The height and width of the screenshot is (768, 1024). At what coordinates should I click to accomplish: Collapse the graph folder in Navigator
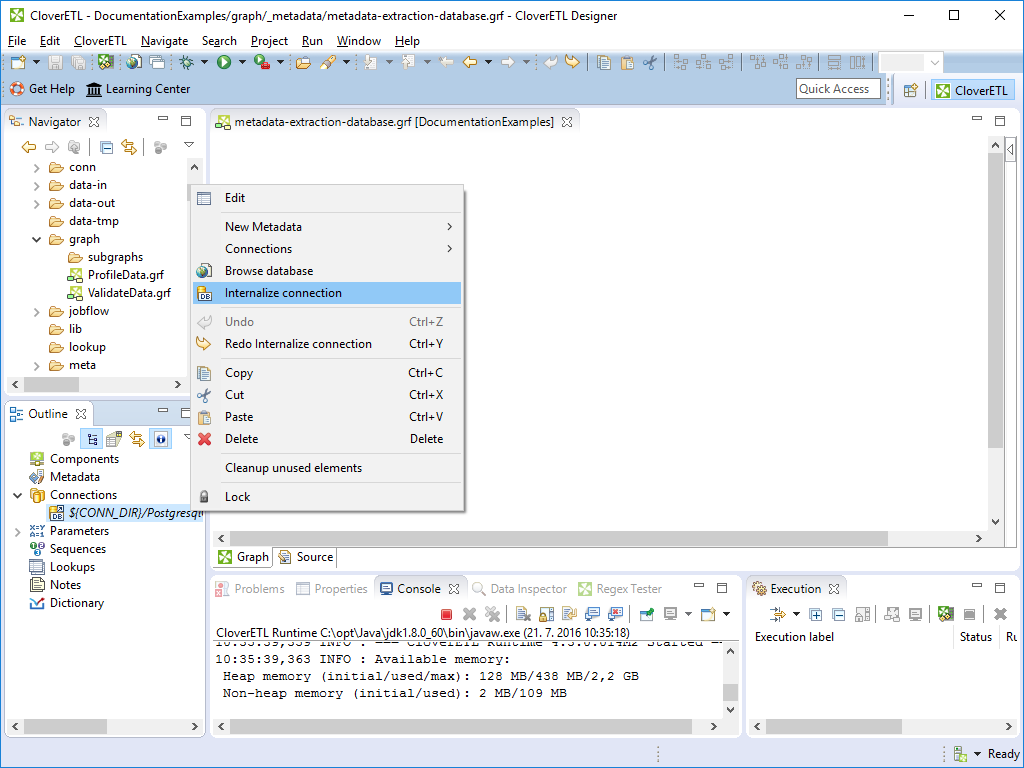point(37,240)
